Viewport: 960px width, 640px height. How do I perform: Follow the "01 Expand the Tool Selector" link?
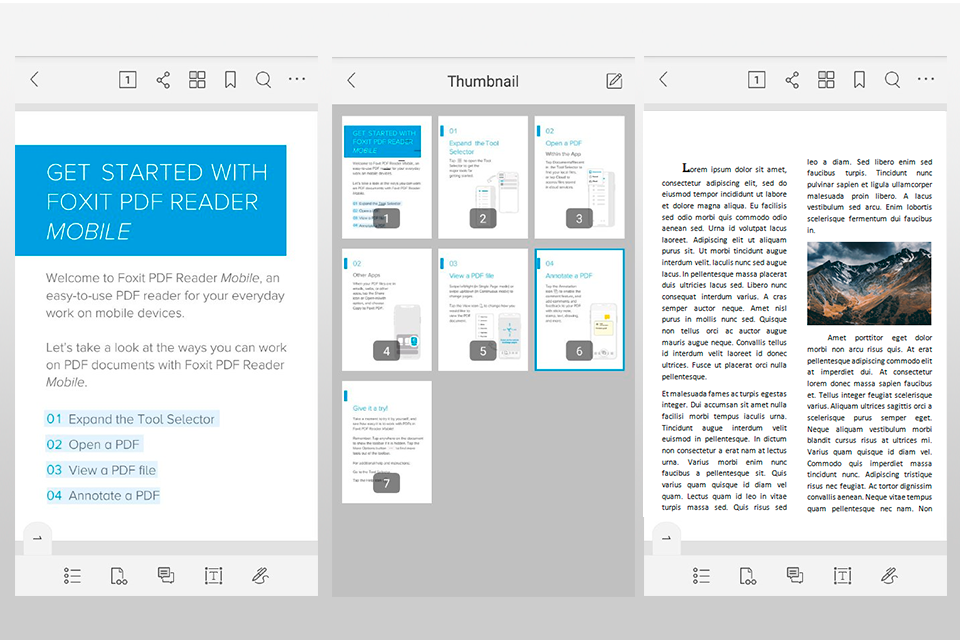130,419
